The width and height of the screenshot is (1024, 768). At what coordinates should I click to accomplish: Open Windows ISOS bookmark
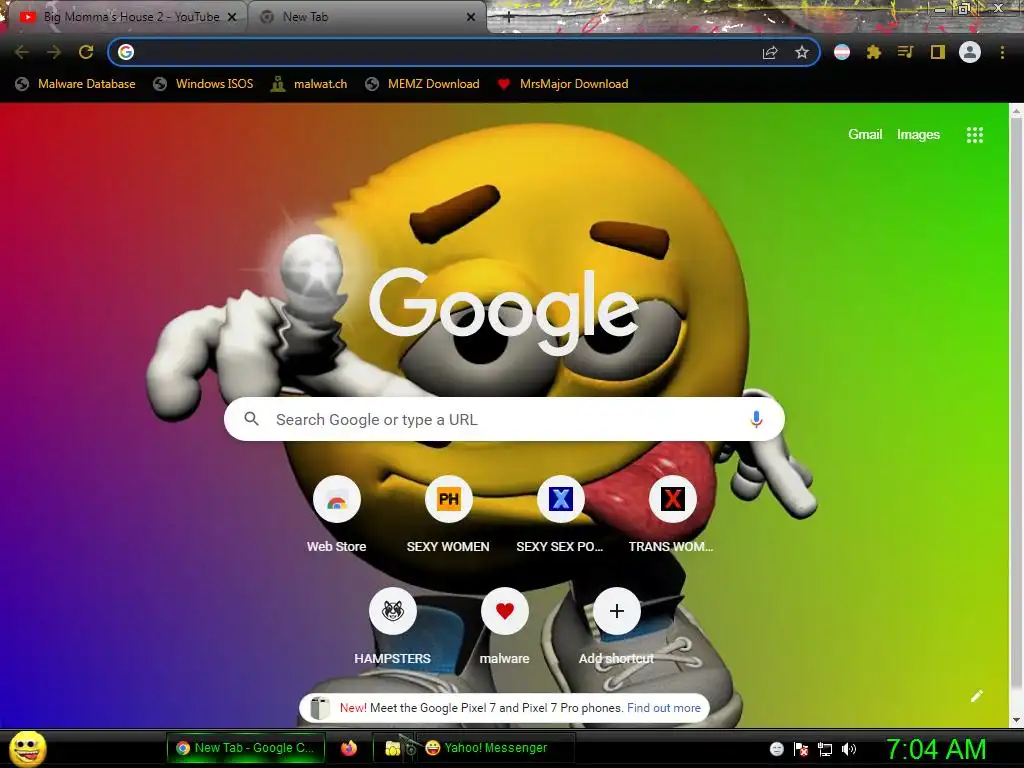pyautogui.click(x=203, y=84)
